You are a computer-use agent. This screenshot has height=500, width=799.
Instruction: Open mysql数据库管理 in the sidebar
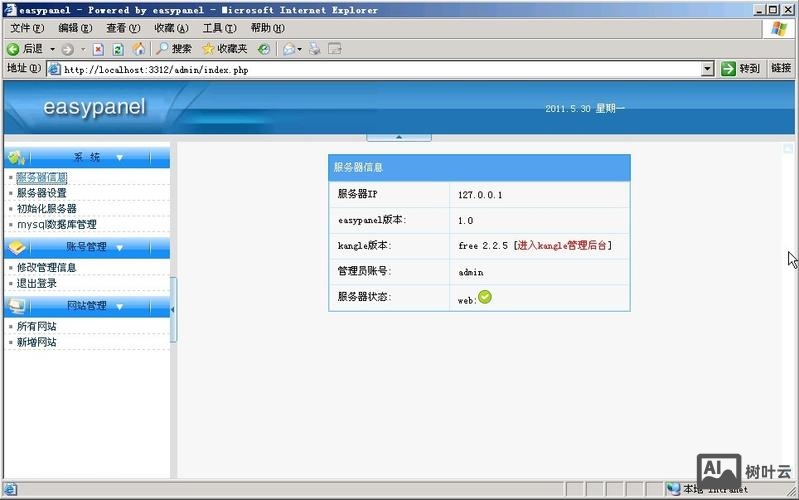(x=57, y=224)
